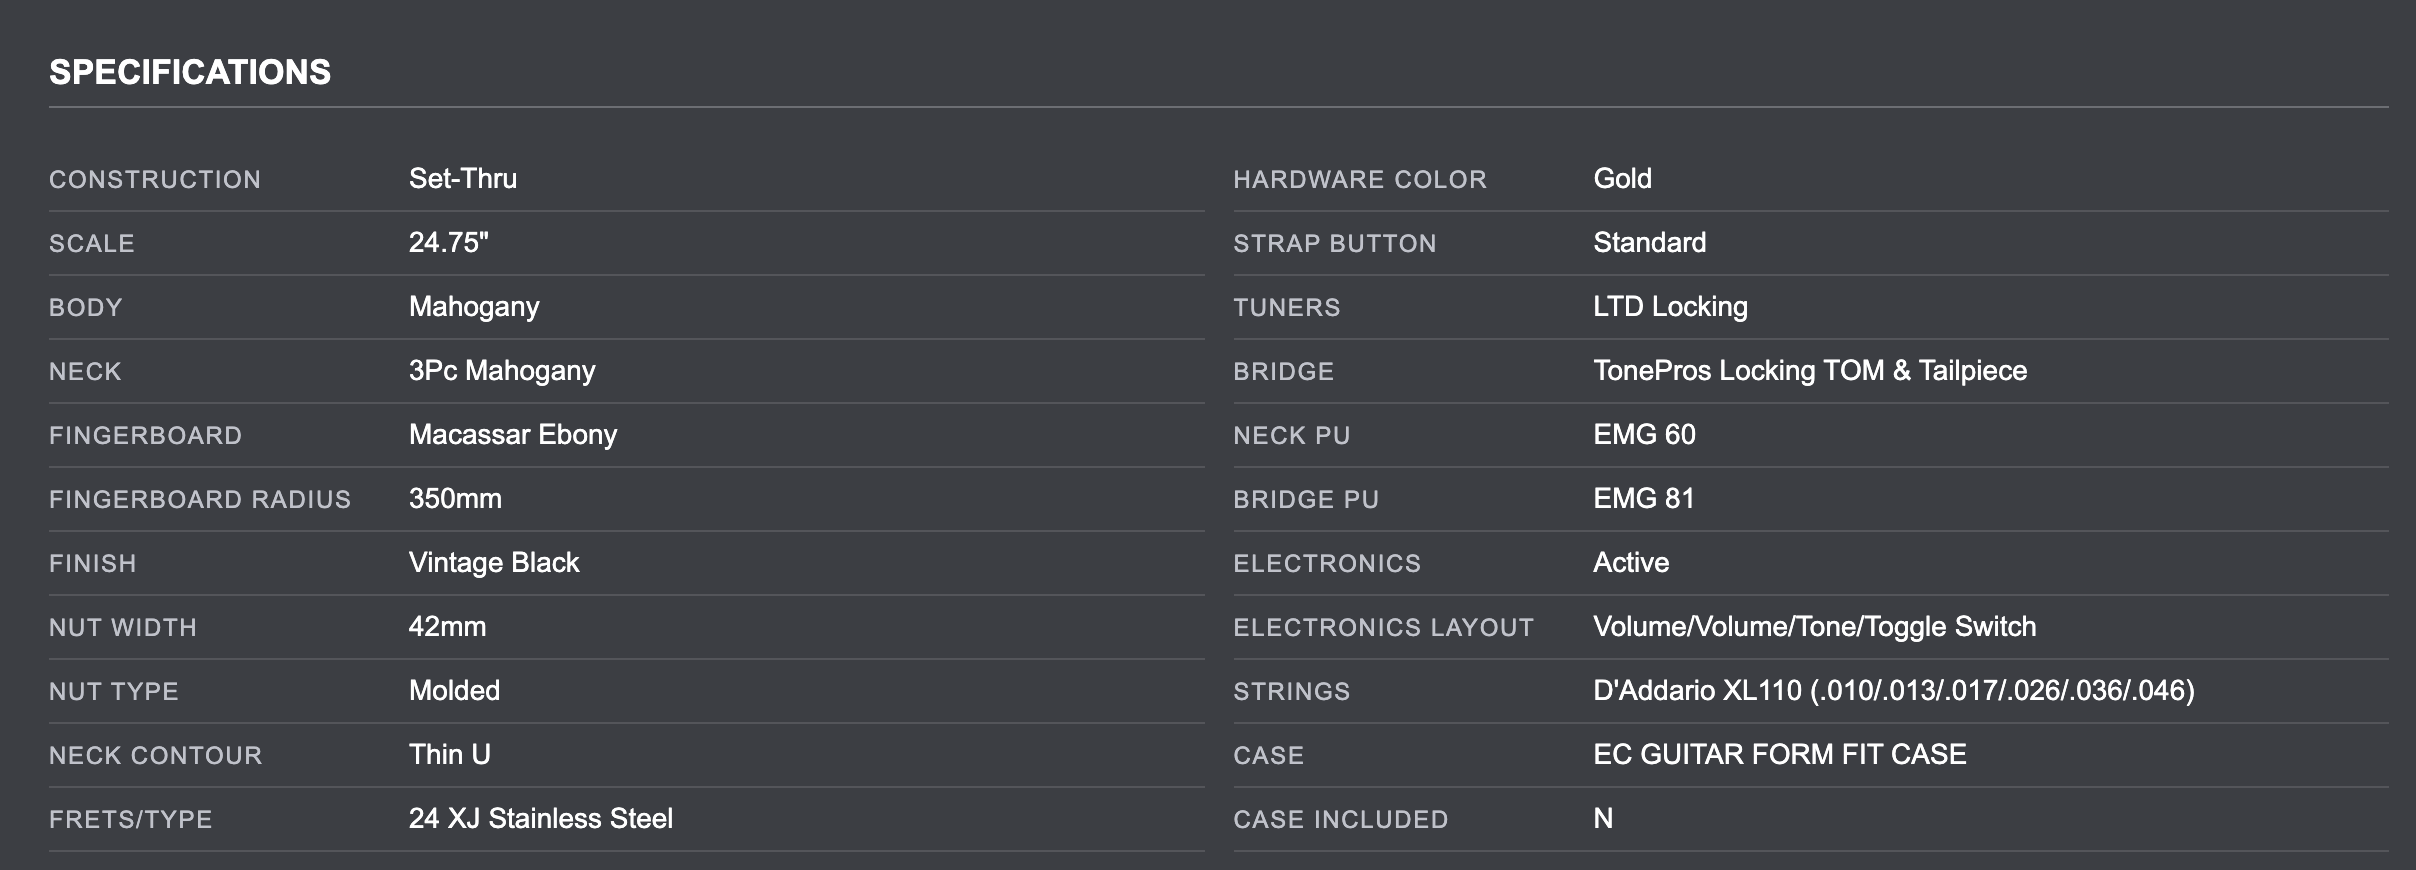Click the Volume/Volume/Tone/Toggle Switch layout text
2416x870 pixels.
click(x=1814, y=626)
